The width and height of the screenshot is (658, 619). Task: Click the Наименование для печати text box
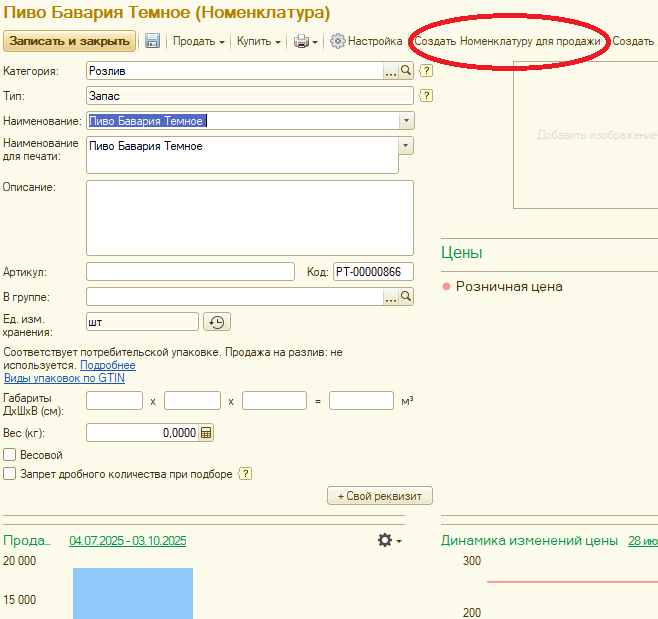click(242, 155)
